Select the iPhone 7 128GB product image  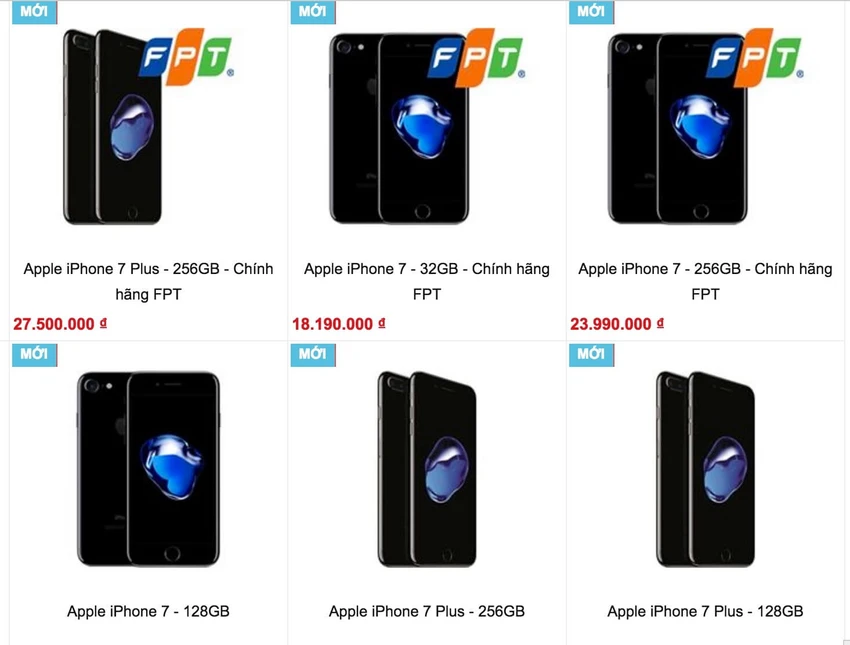(x=148, y=469)
